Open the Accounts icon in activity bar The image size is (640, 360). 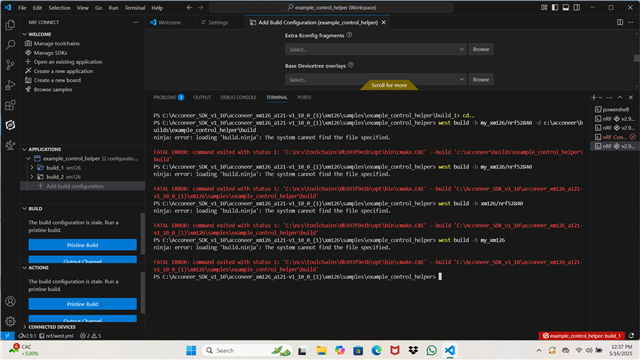(10, 302)
